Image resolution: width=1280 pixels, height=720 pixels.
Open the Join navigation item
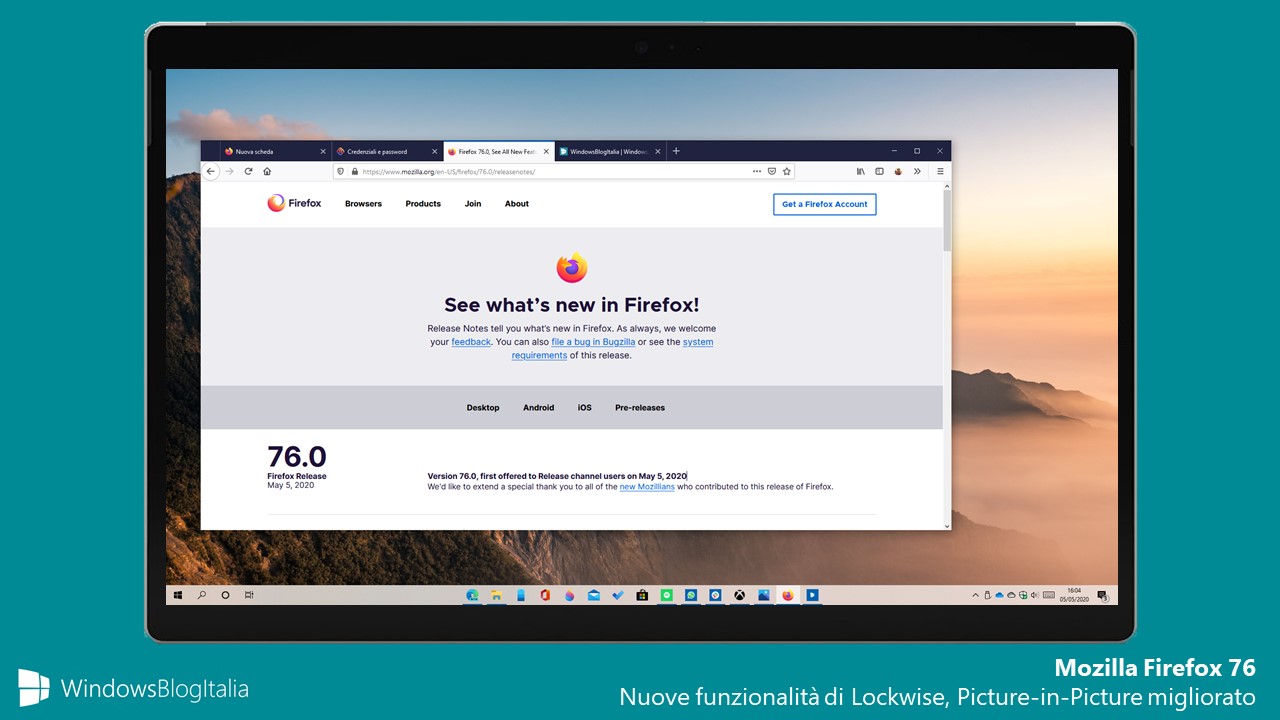(x=473, y=204)
